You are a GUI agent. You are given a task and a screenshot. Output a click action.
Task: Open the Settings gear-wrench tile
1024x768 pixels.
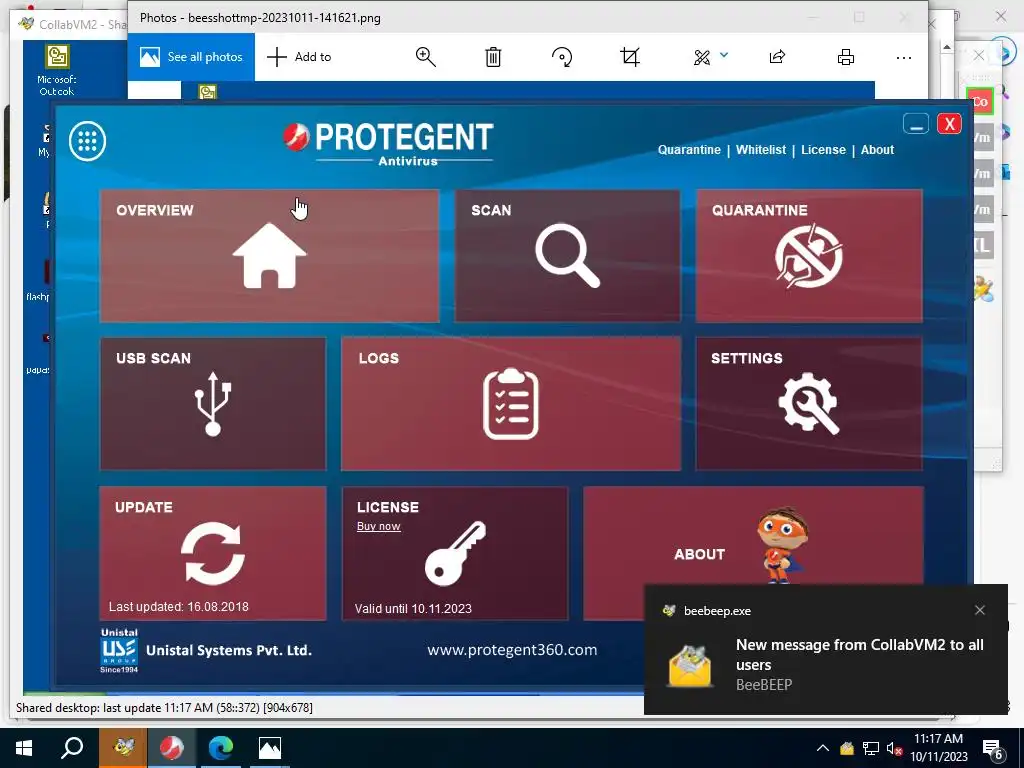tap(808, 403)
